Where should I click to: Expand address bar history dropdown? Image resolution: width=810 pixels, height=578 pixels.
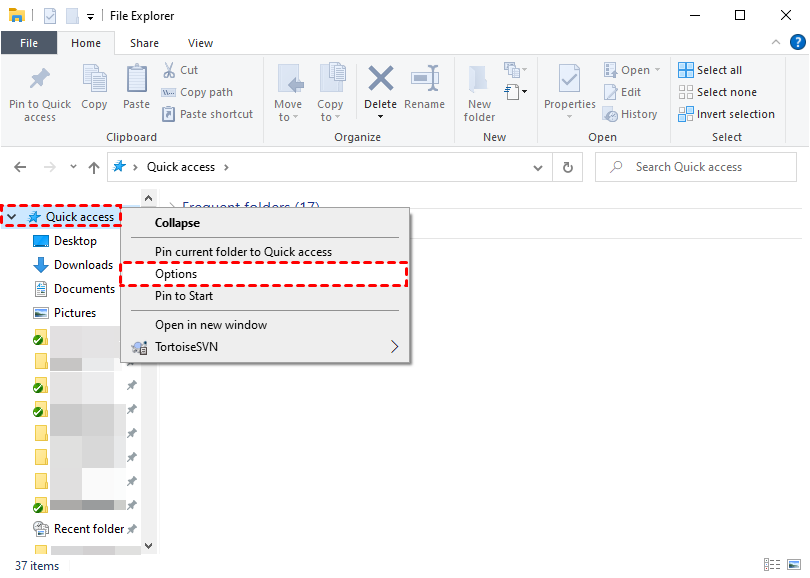[x=538, y=167]
